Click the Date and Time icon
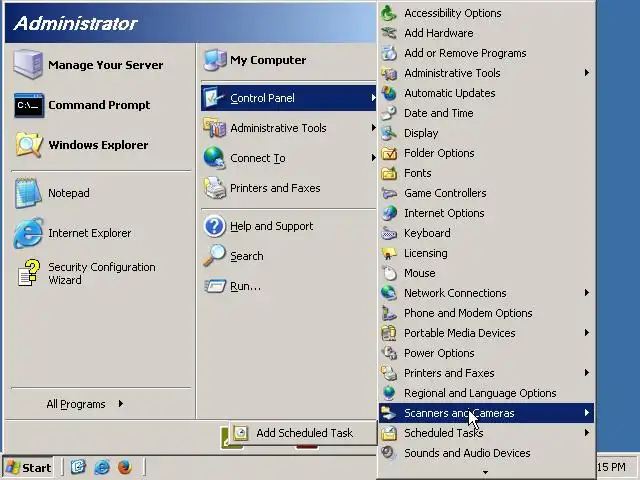 pyautogui.click(x=389, y=113)
